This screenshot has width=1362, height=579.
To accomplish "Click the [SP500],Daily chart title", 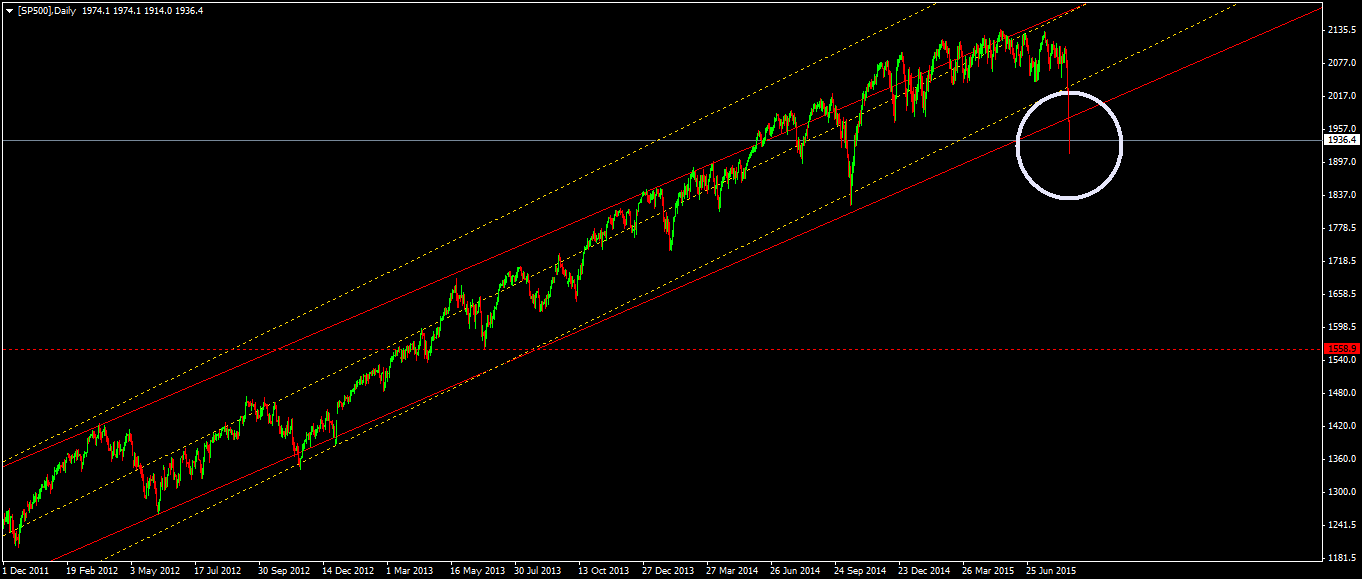I will (x=48, y=10).
